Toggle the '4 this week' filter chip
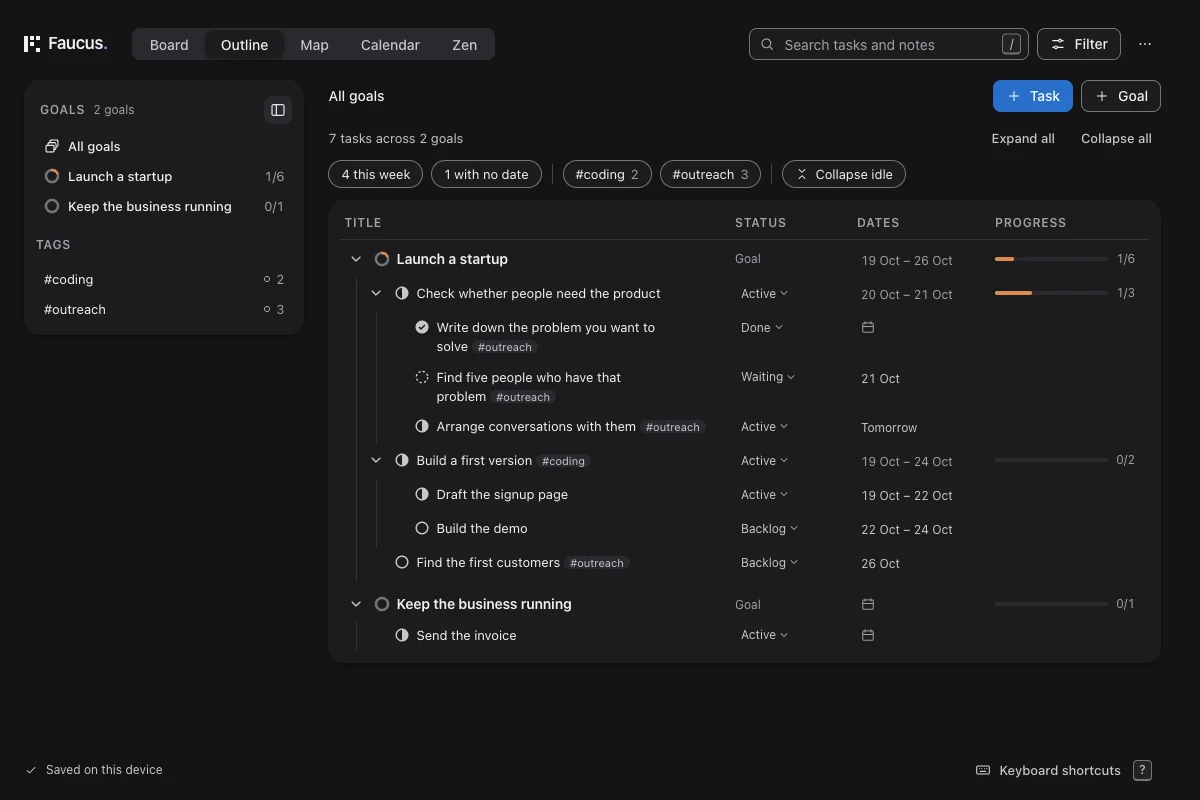This screenshot has width=1200, height=800. click(x=376, y=174)
